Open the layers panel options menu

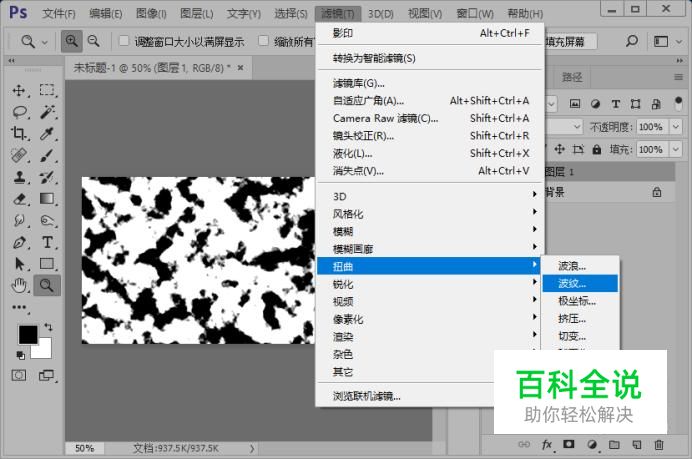pyautogui.click(x=678, y=78)
